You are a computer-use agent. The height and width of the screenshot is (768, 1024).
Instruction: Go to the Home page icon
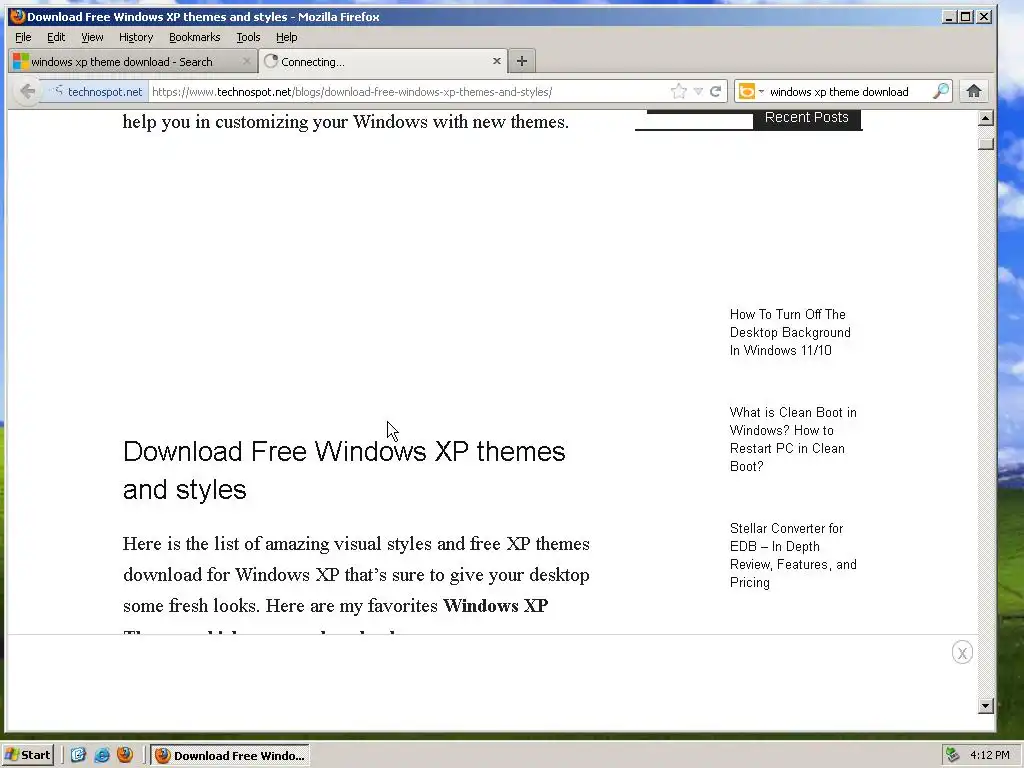974,91
